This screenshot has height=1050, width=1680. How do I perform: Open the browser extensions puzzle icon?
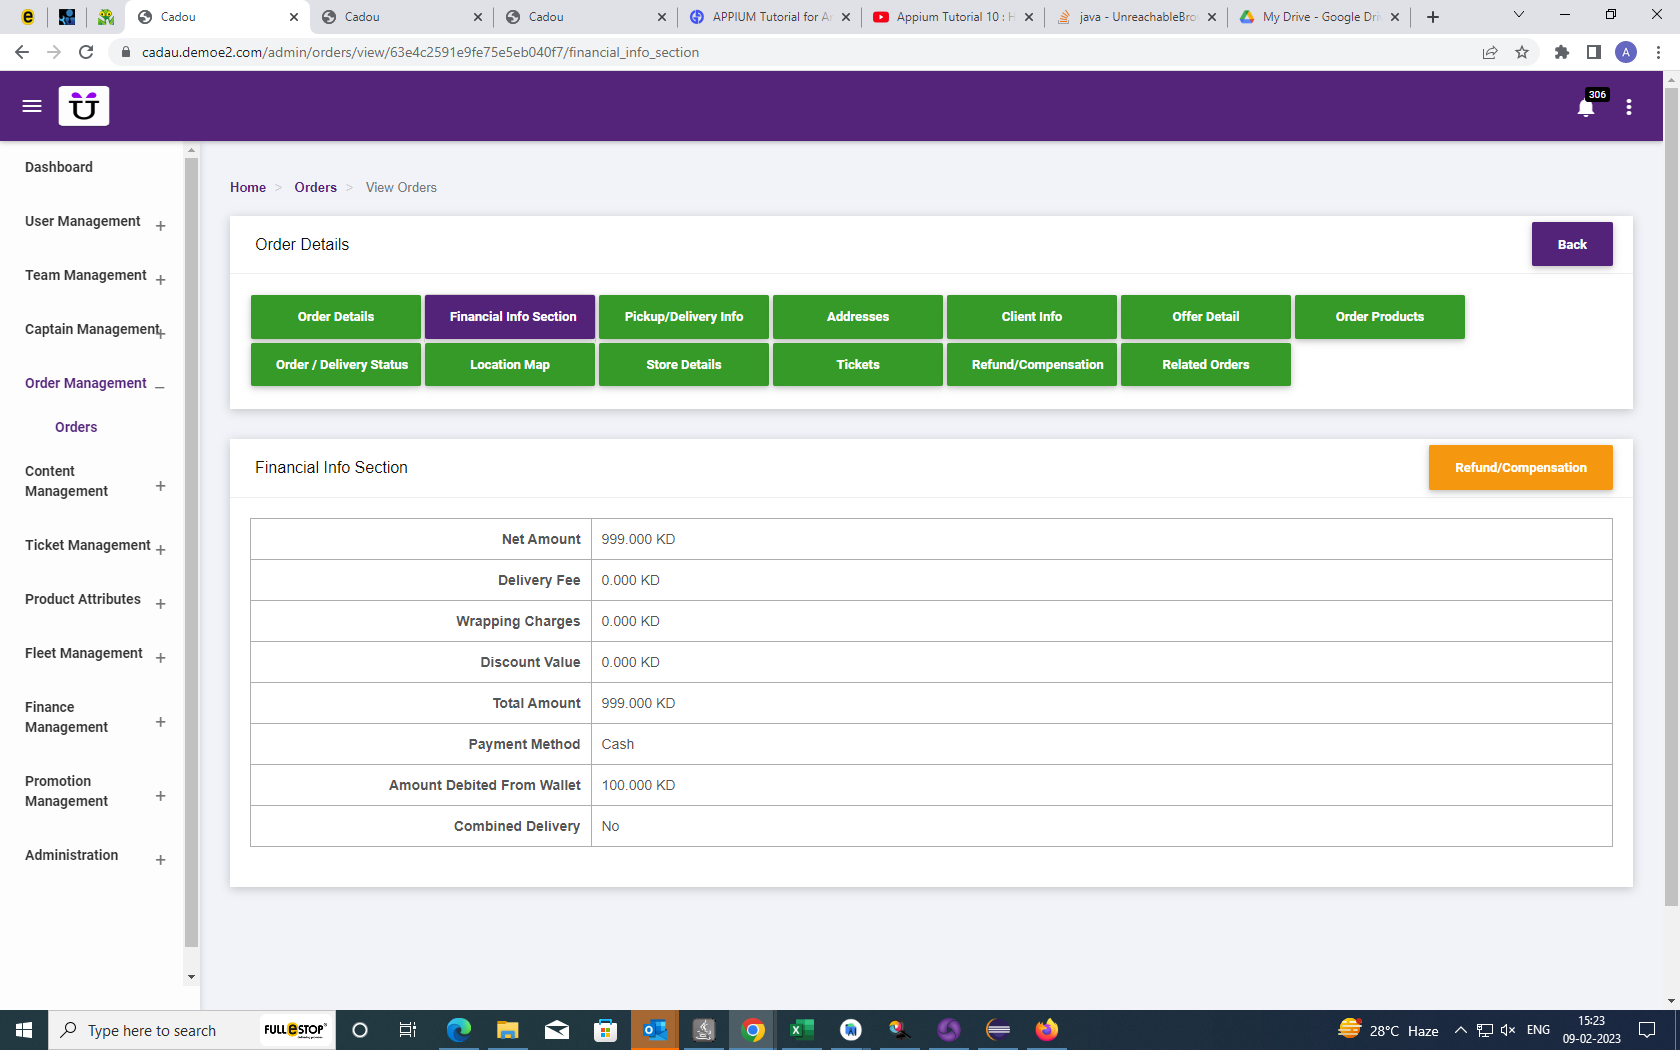point(1562,52)
